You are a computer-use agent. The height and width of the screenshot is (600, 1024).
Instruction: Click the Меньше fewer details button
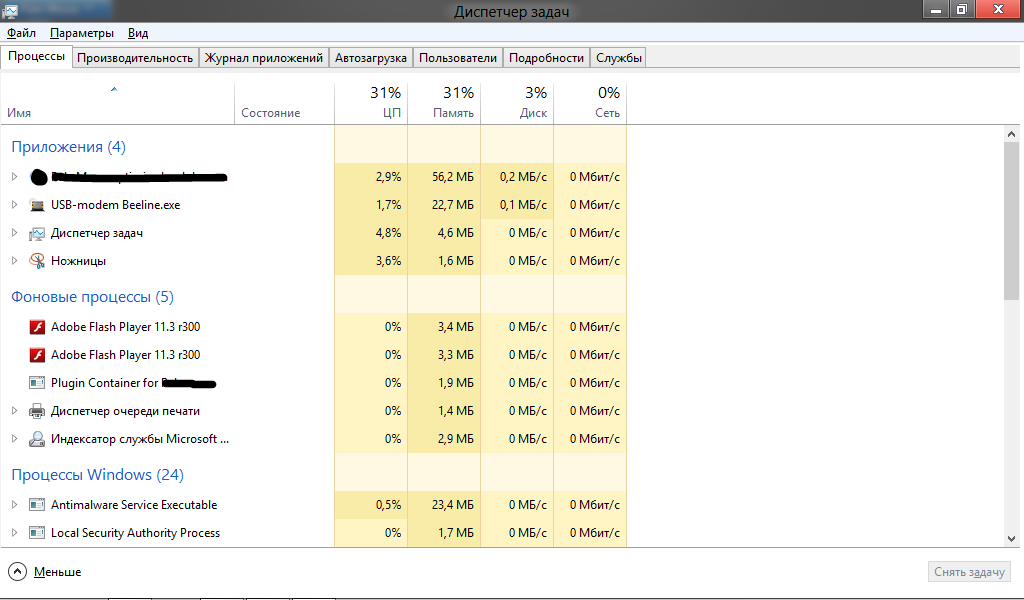click(46, 572)
